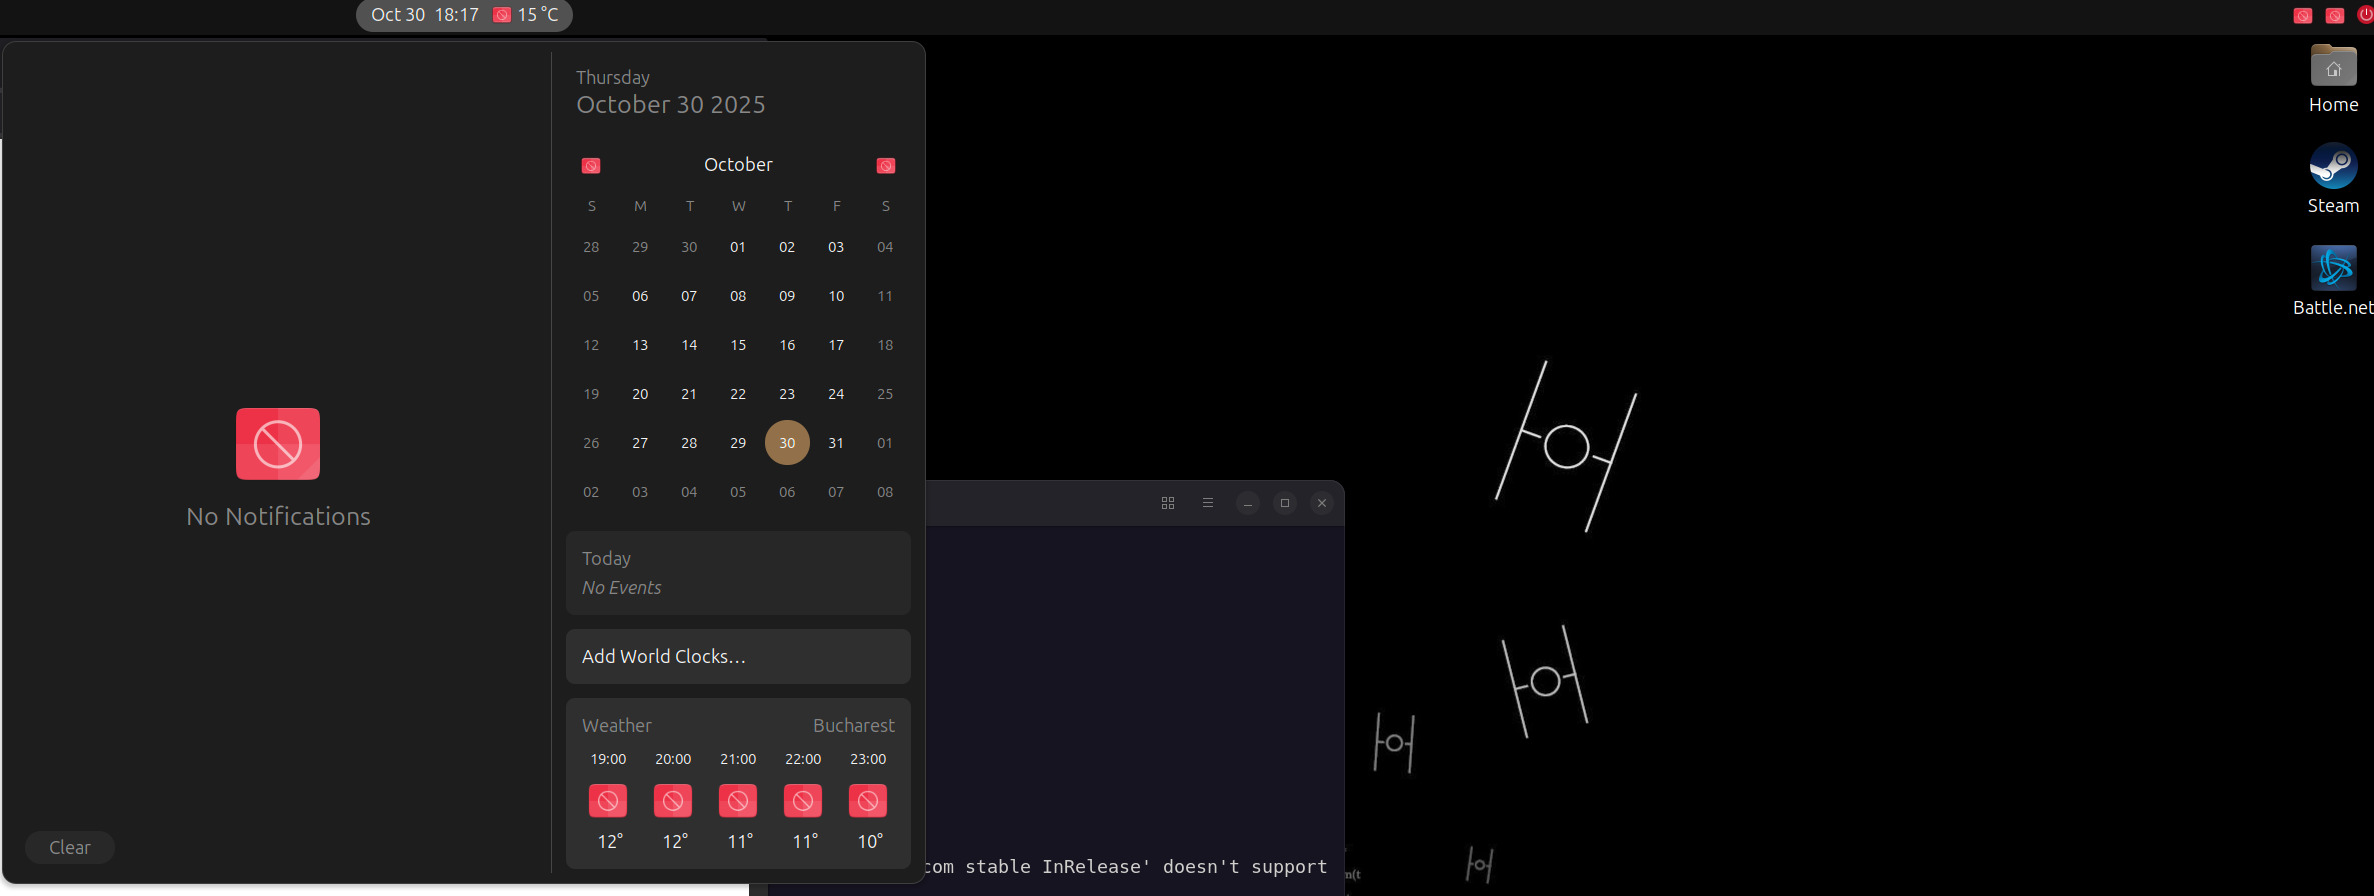
Task: Click the previous month arrow icon
Action: click(x=591, y=166)
